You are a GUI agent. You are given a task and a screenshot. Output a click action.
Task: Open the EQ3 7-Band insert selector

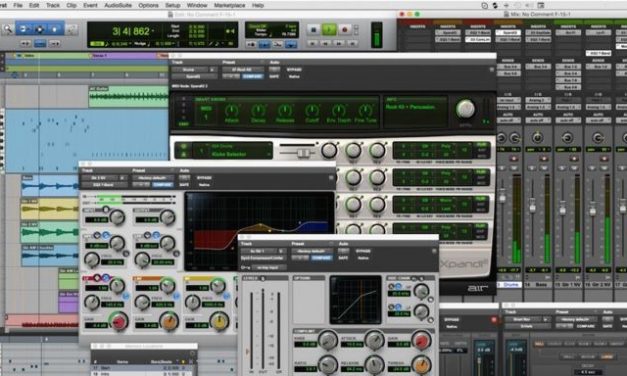point(104,185)
